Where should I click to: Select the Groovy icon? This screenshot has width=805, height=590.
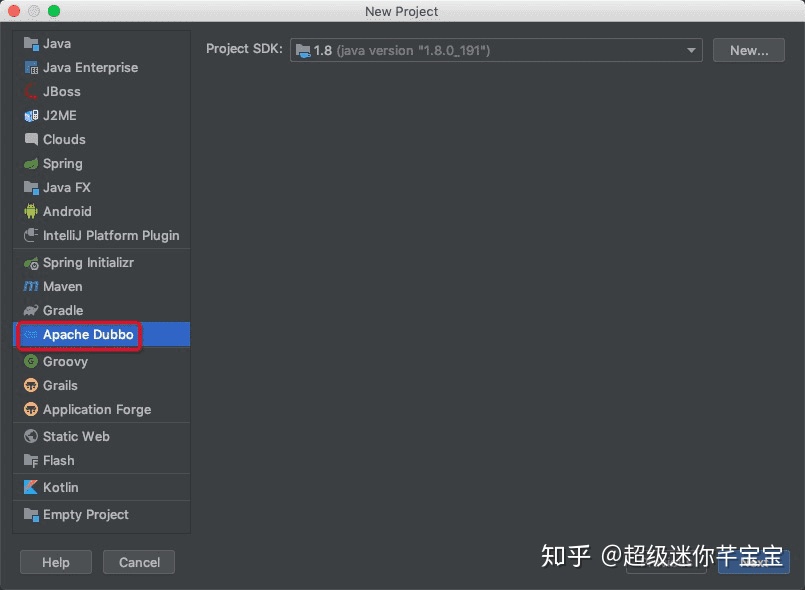(x=31, y=361)
